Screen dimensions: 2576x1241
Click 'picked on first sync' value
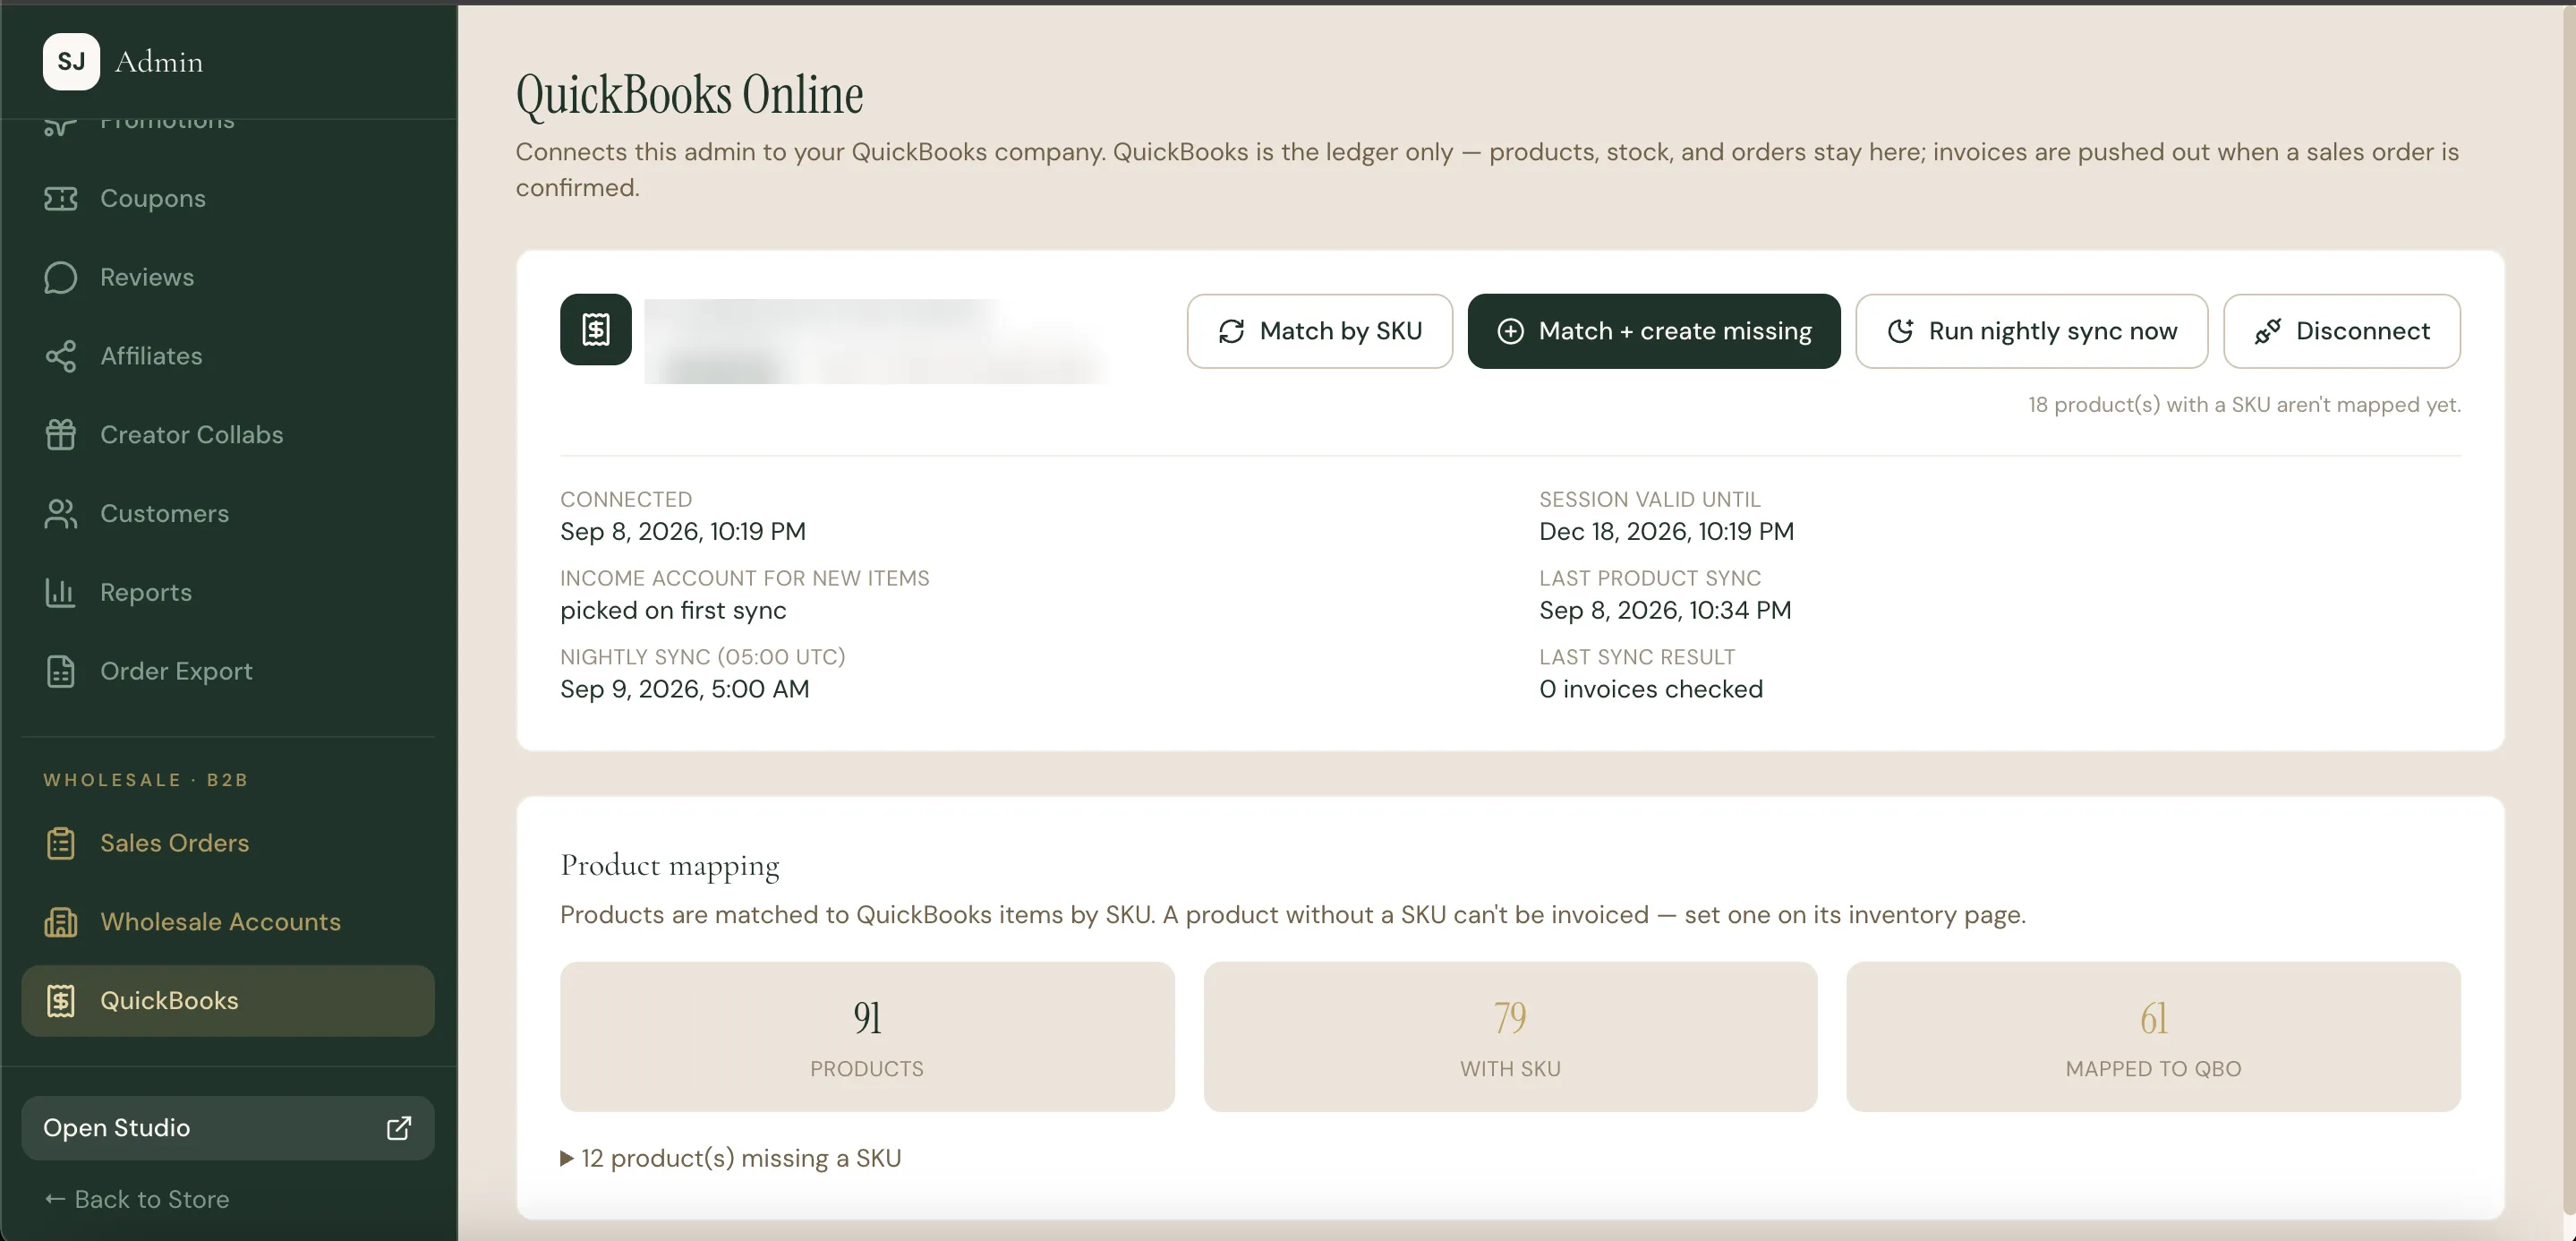[x=673, y=610]
